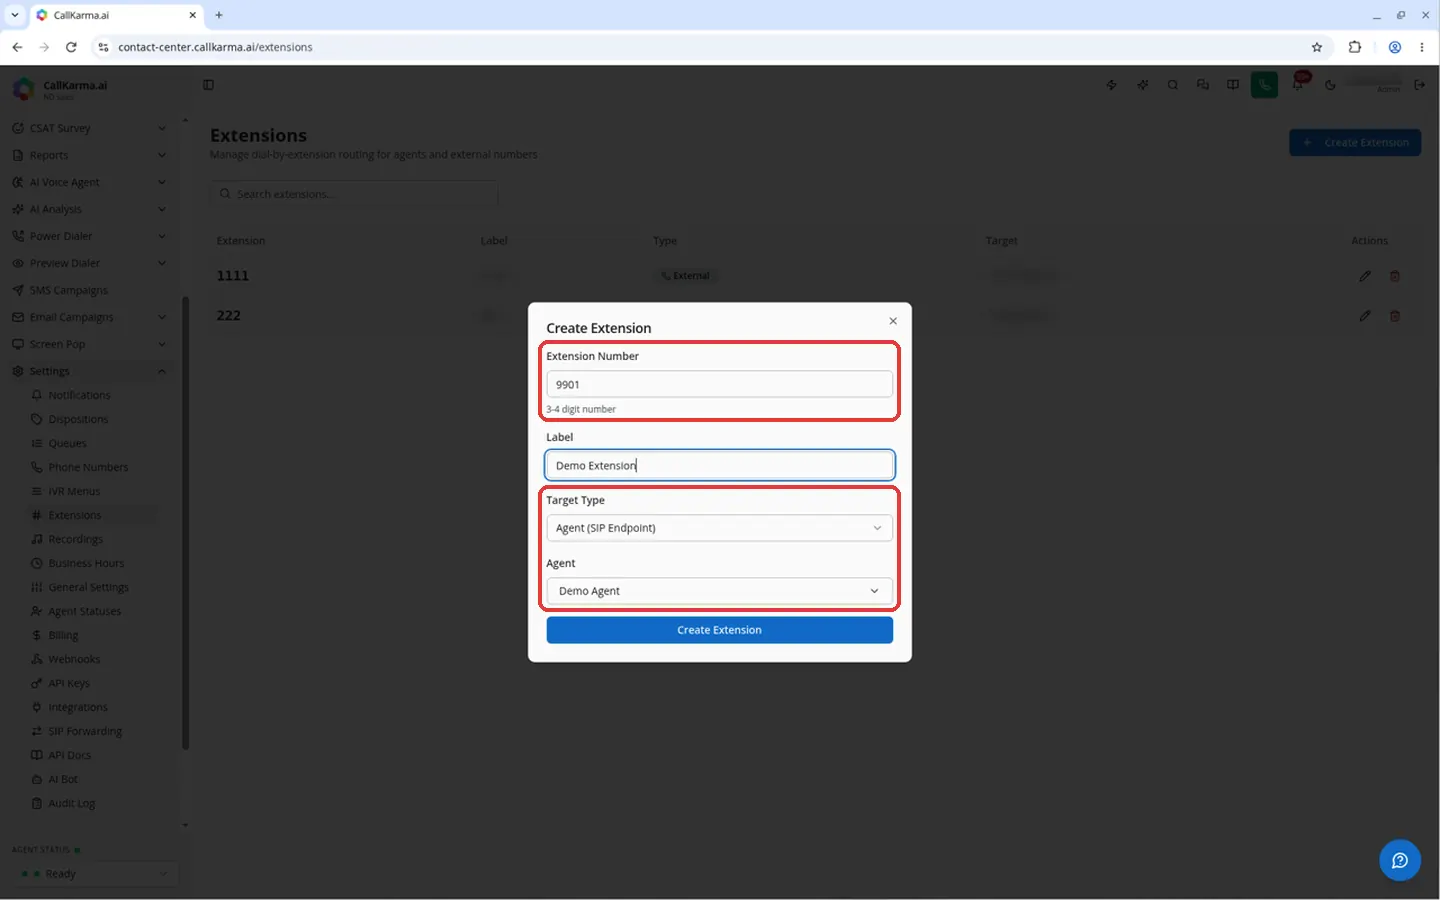This screenshot has height=900, width=1440.
Task: Open the Agent dropdown
Action: 719,591
